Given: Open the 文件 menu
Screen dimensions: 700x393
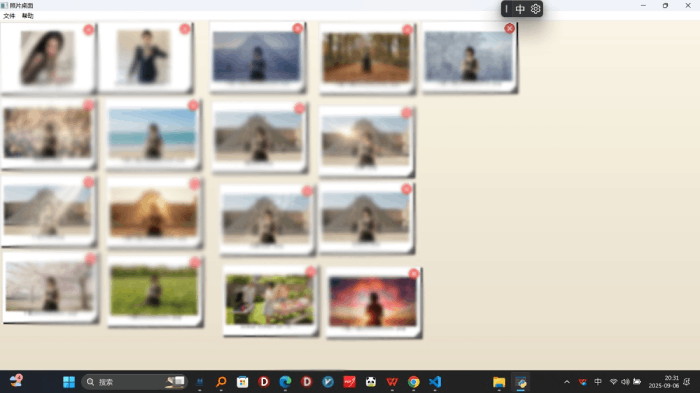Looking at the screenshot, I should [x=9, y=16].
